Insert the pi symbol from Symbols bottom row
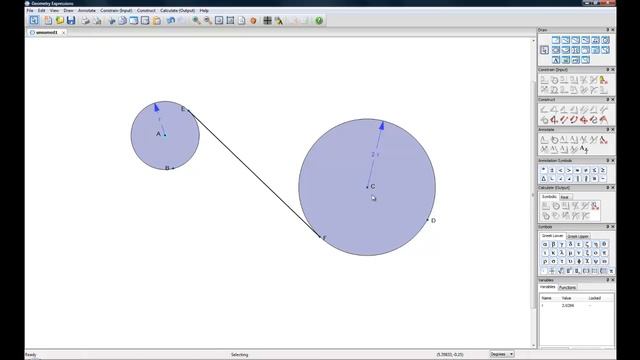 (x=611, y=271)
